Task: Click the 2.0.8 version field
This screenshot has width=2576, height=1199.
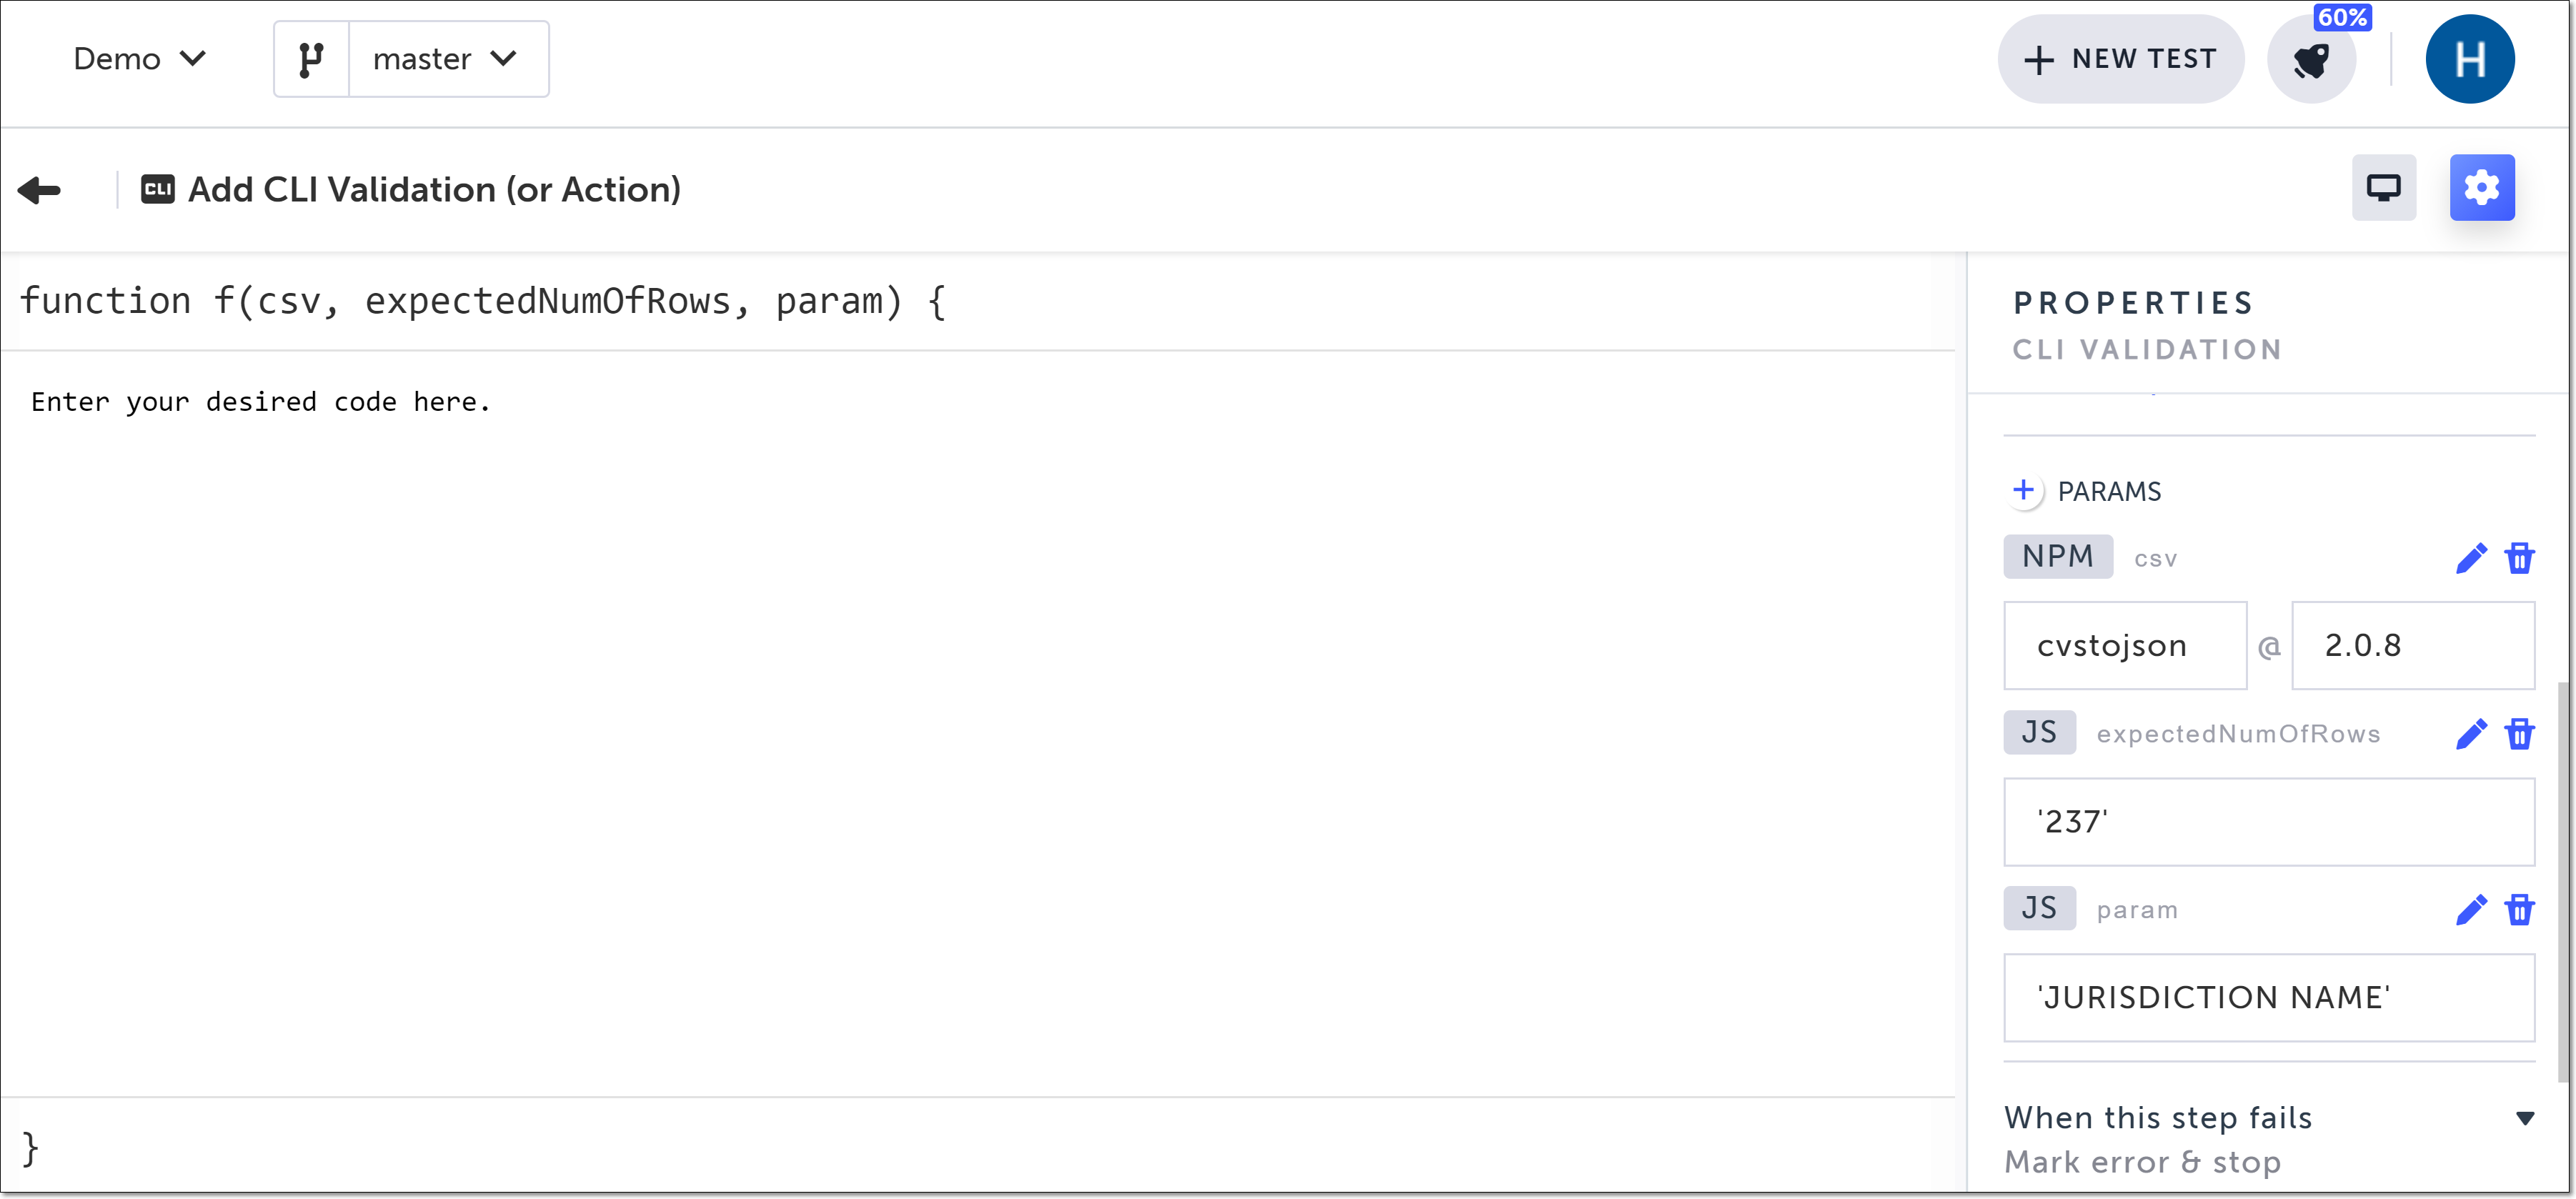Action: tap(2411, 646)
